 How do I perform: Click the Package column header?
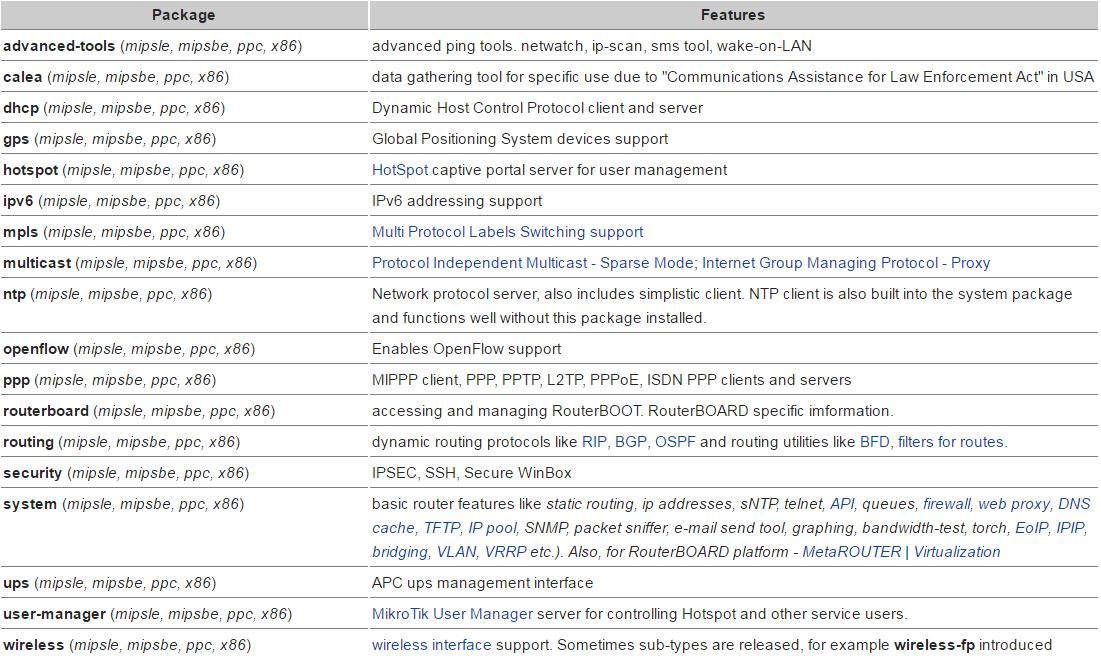pos(184,15)
